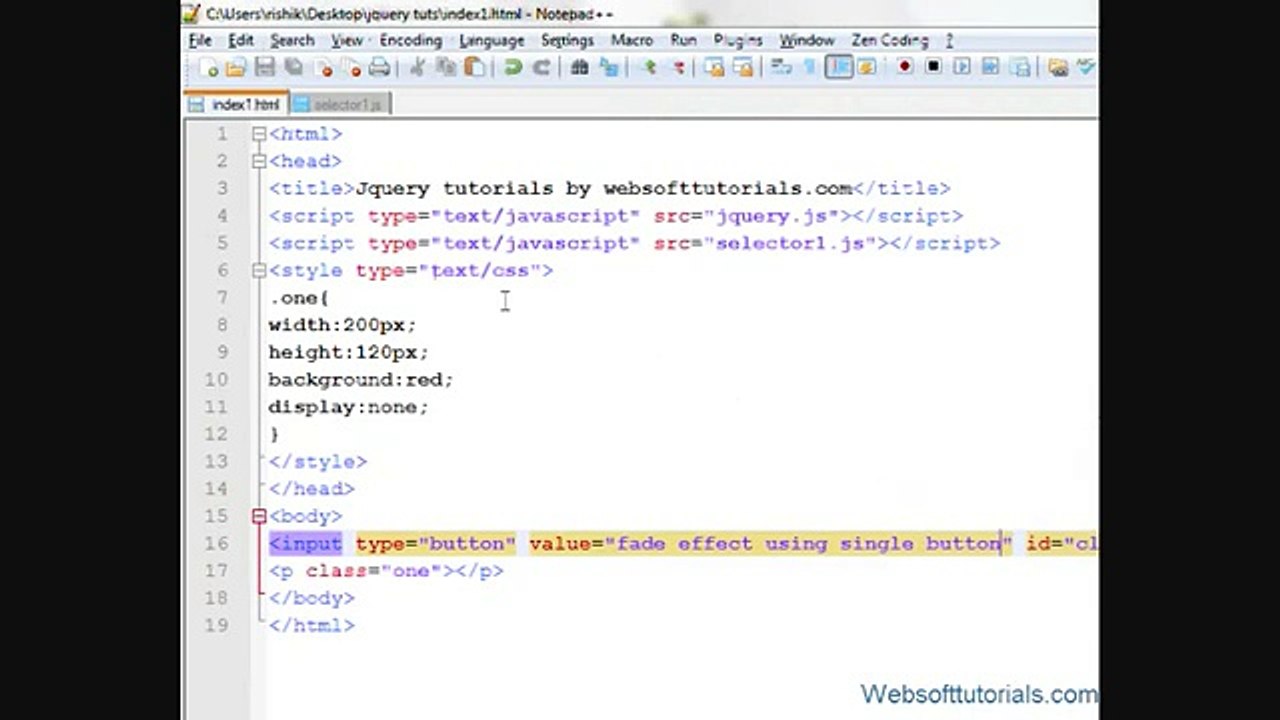The width and height of the screenshot is (1280, 720).
Task: Zoom out of the editor text
Action: 678,68
